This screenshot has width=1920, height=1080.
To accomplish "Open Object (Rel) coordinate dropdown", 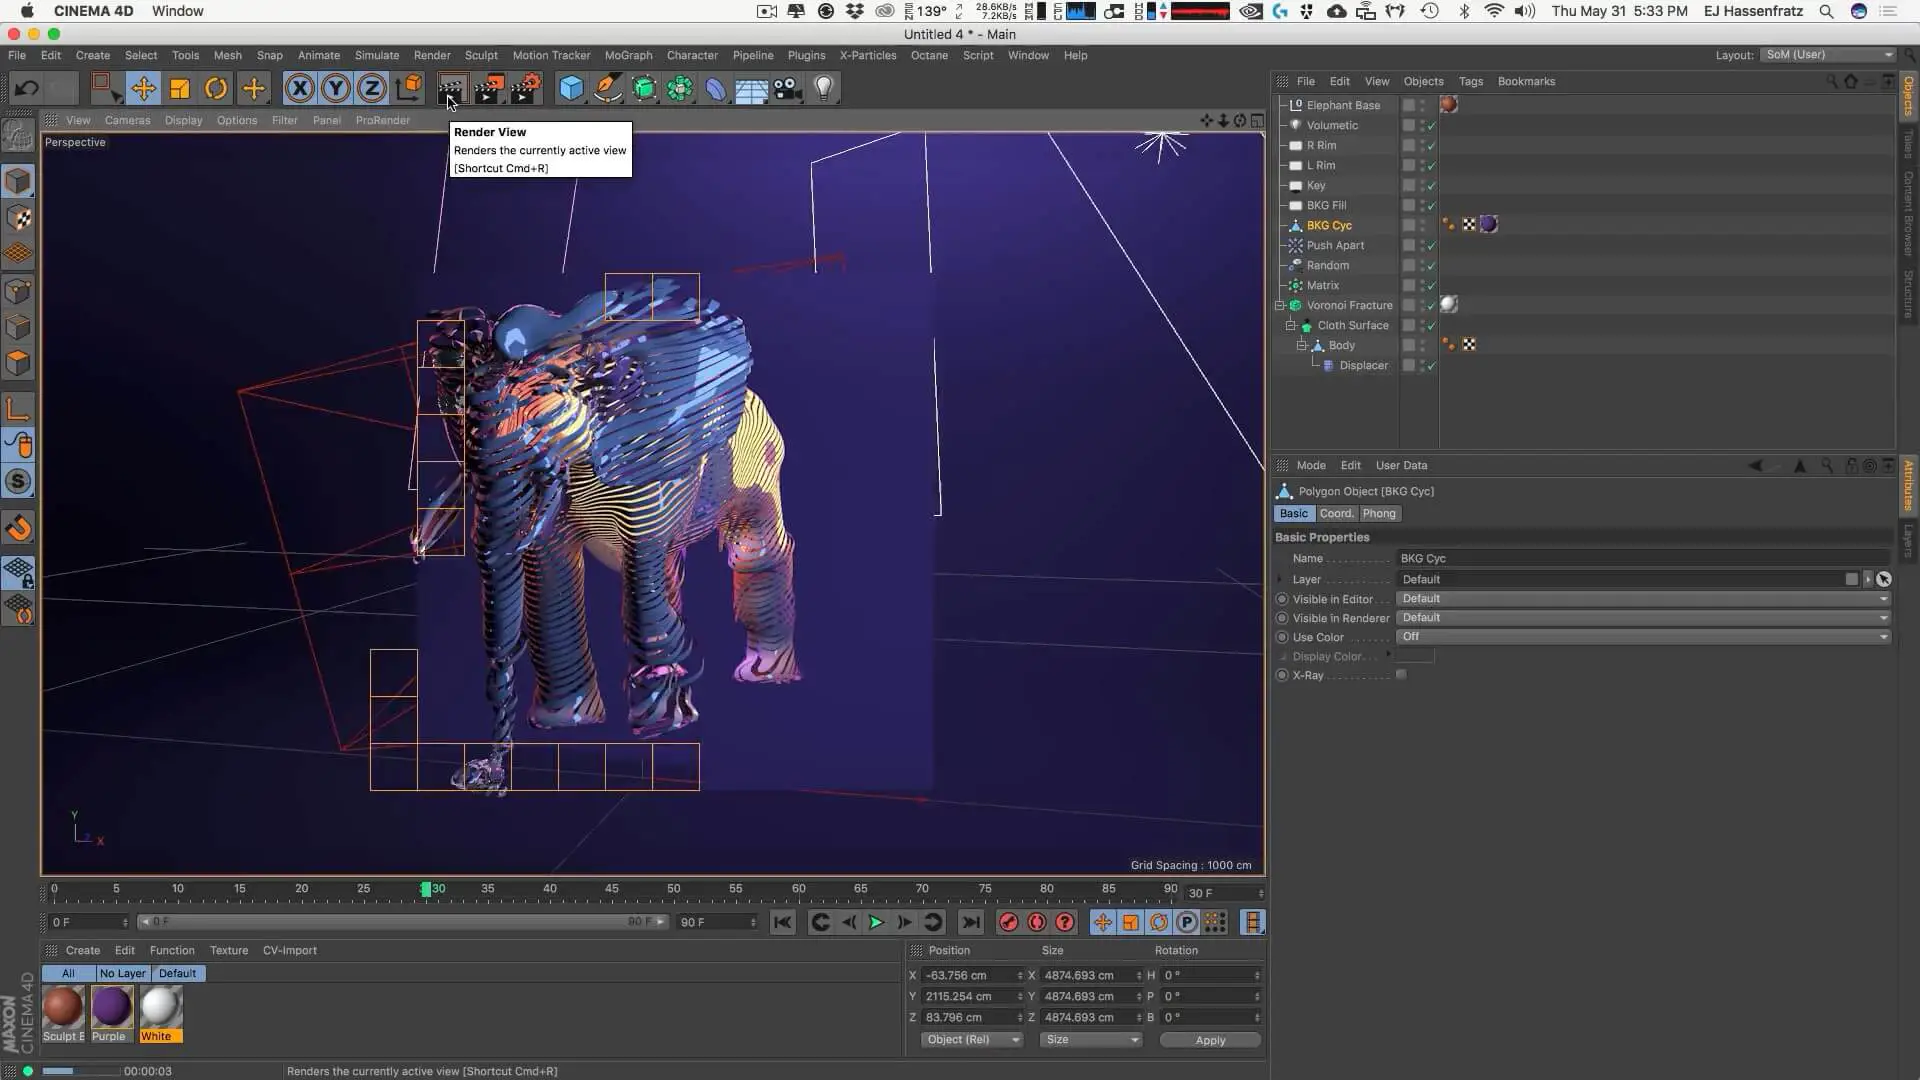I will (x=972, y=1040).
